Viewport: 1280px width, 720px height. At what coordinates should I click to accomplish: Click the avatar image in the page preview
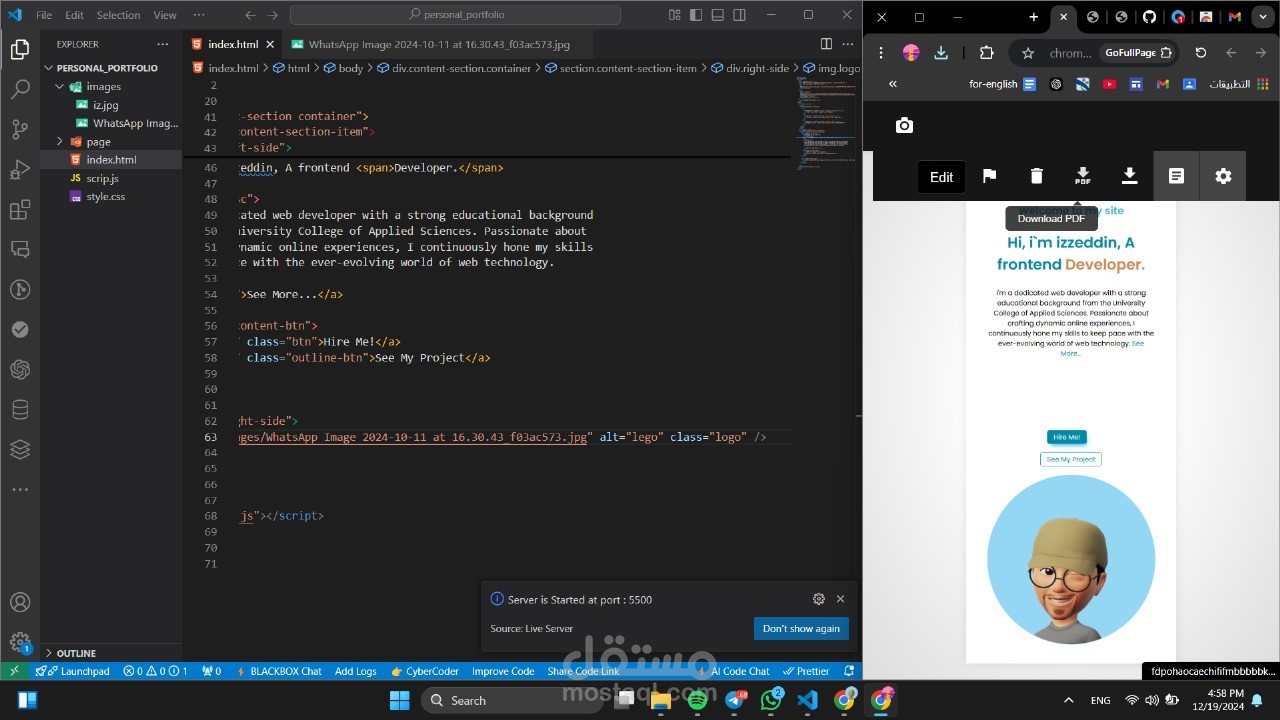pyautogui.click(x=1071, y=559)
